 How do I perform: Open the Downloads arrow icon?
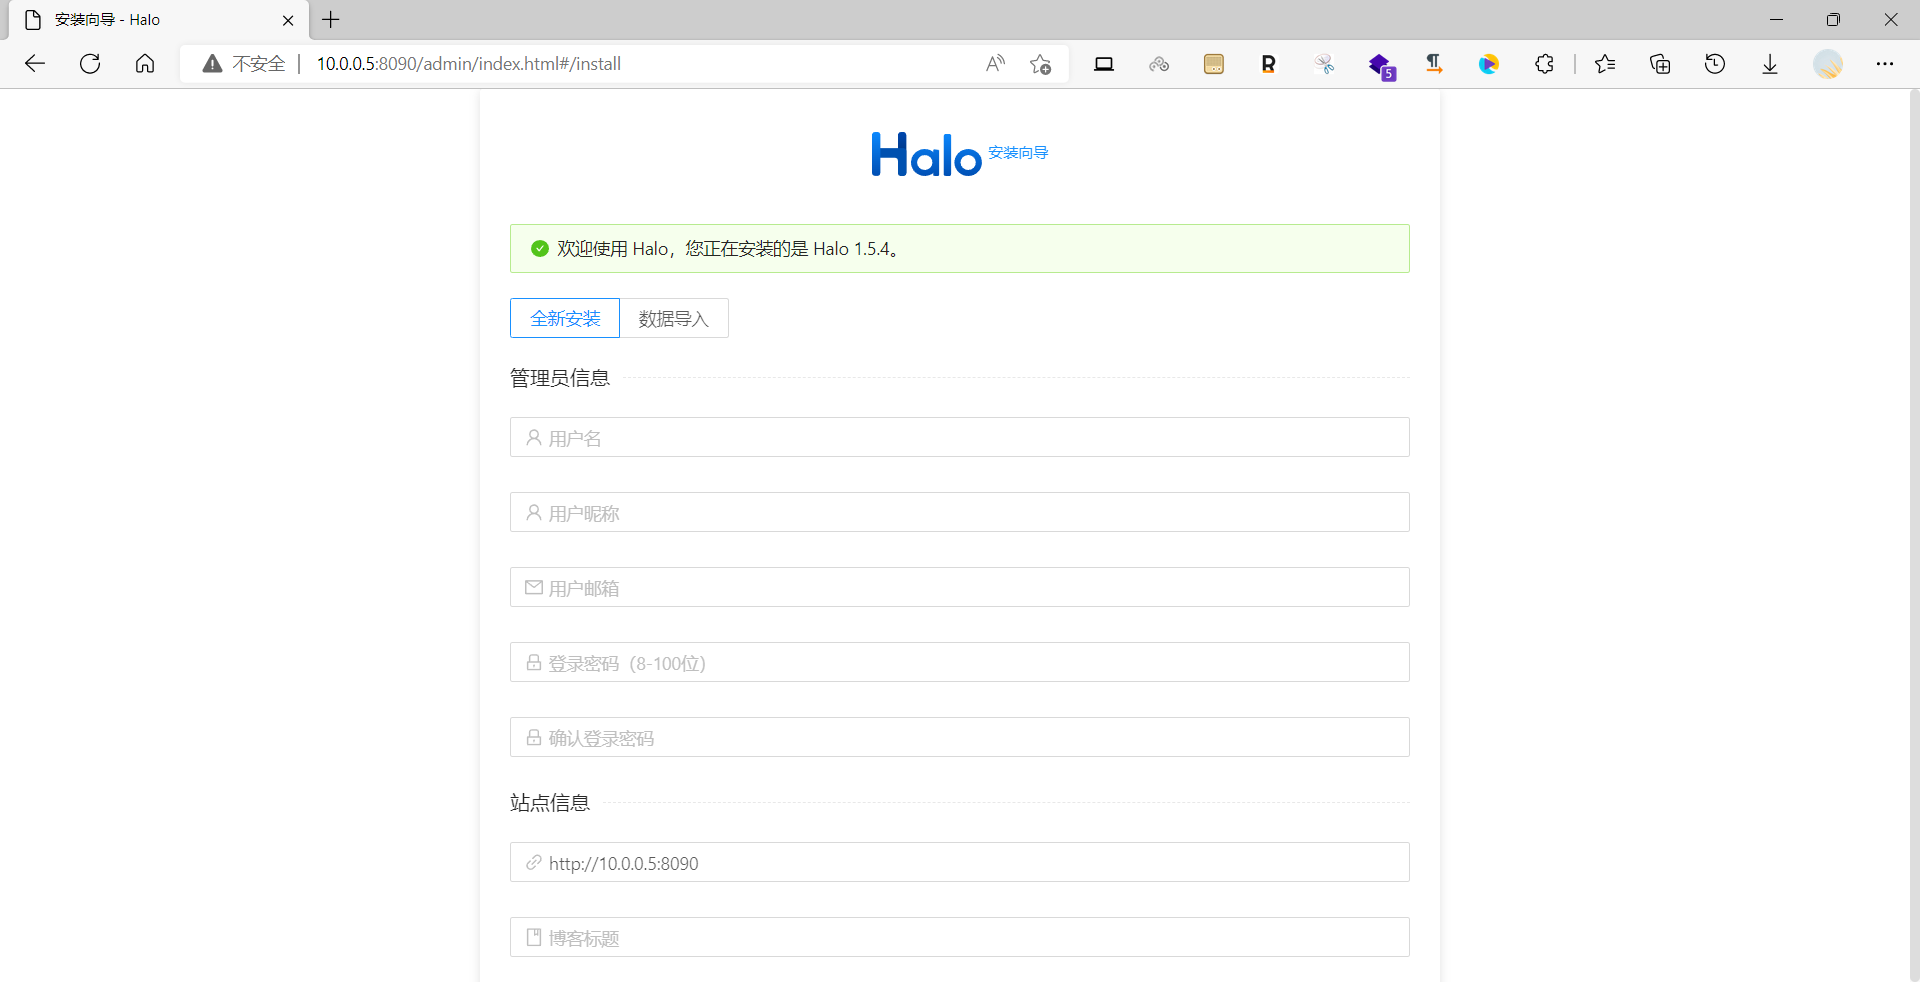point(1770,64)
